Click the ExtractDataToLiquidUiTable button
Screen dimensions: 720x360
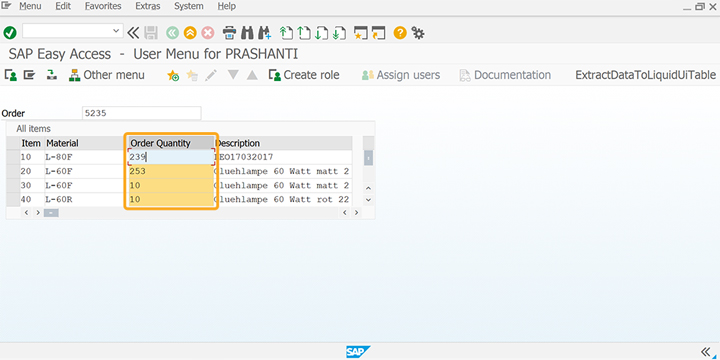[646, 75]
